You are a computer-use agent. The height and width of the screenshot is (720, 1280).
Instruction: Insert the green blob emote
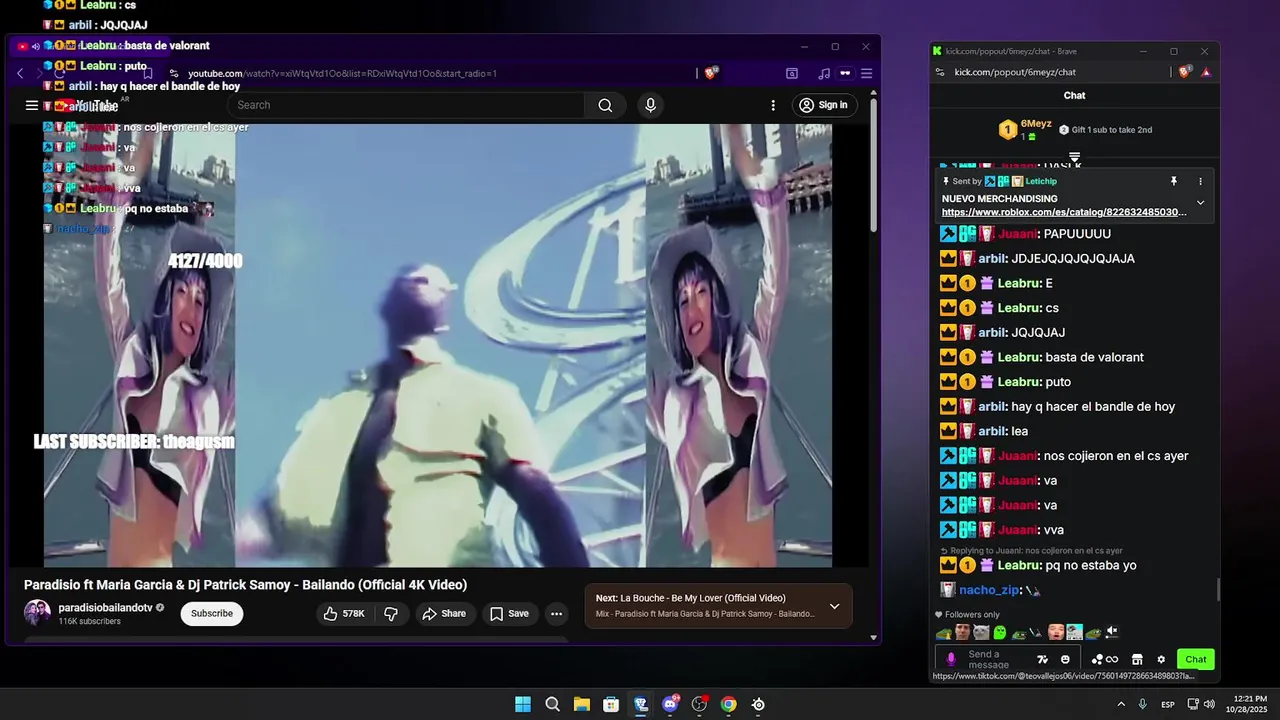pos(999,632)
